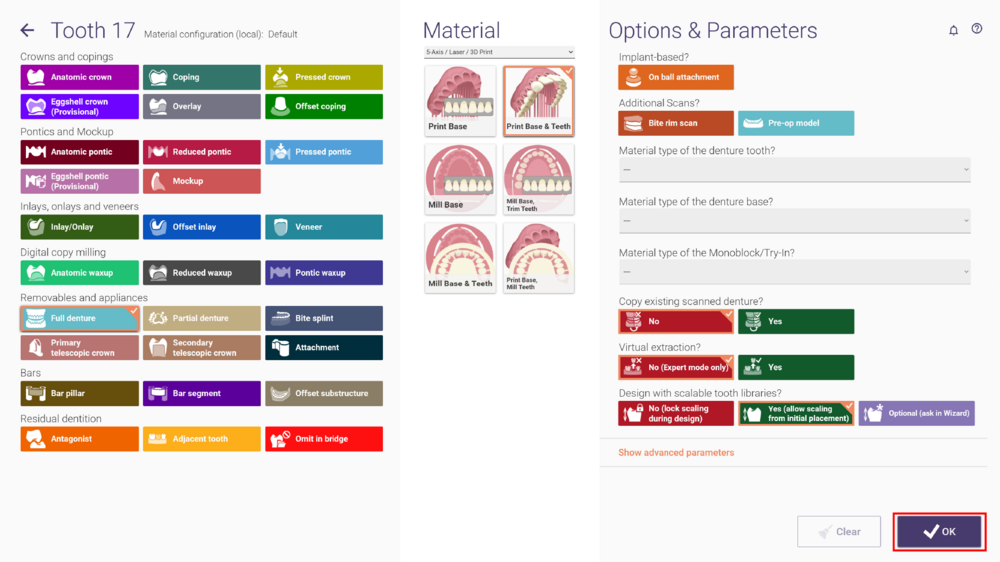
Task: Click the back arrow beside Tooth 17
Action: [x=27, y=30]
